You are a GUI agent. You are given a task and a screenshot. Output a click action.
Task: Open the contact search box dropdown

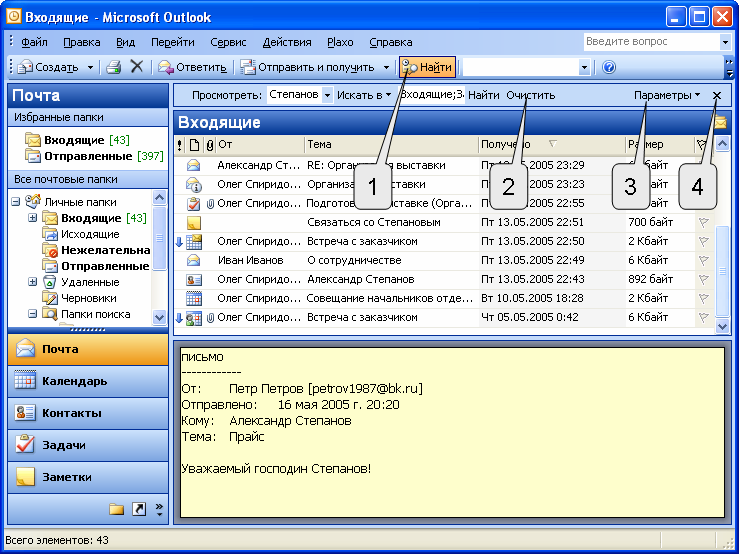[x=584, y=67]
